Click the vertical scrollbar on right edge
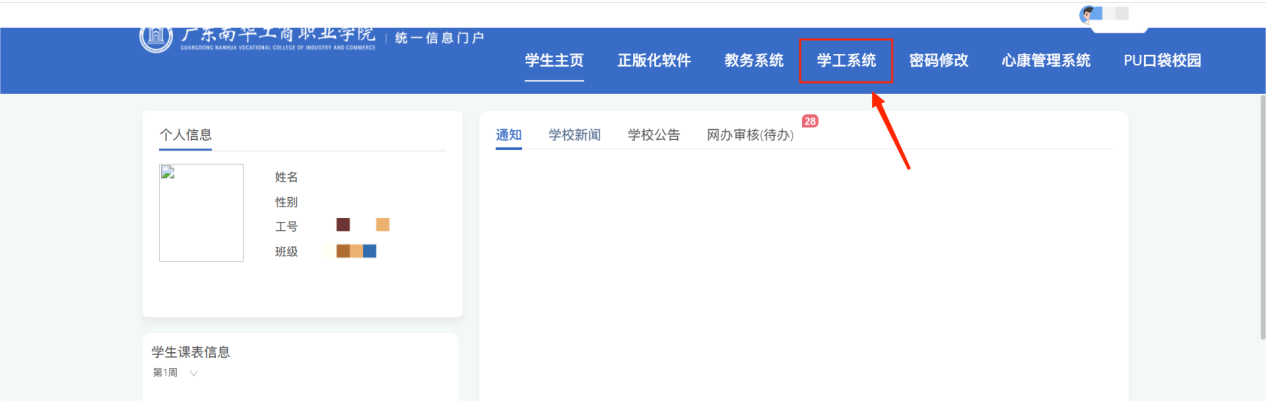Viewport: 1266px width, 401px height. point(1259,180)
